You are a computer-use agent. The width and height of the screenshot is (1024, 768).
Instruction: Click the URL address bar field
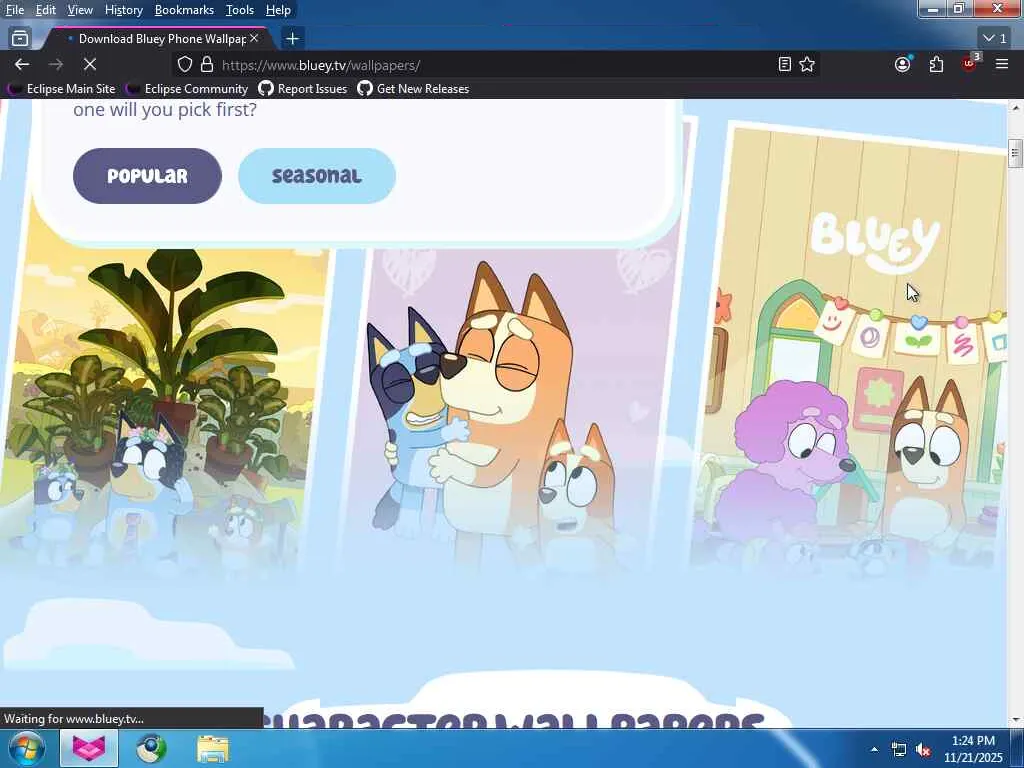point(496,65)
